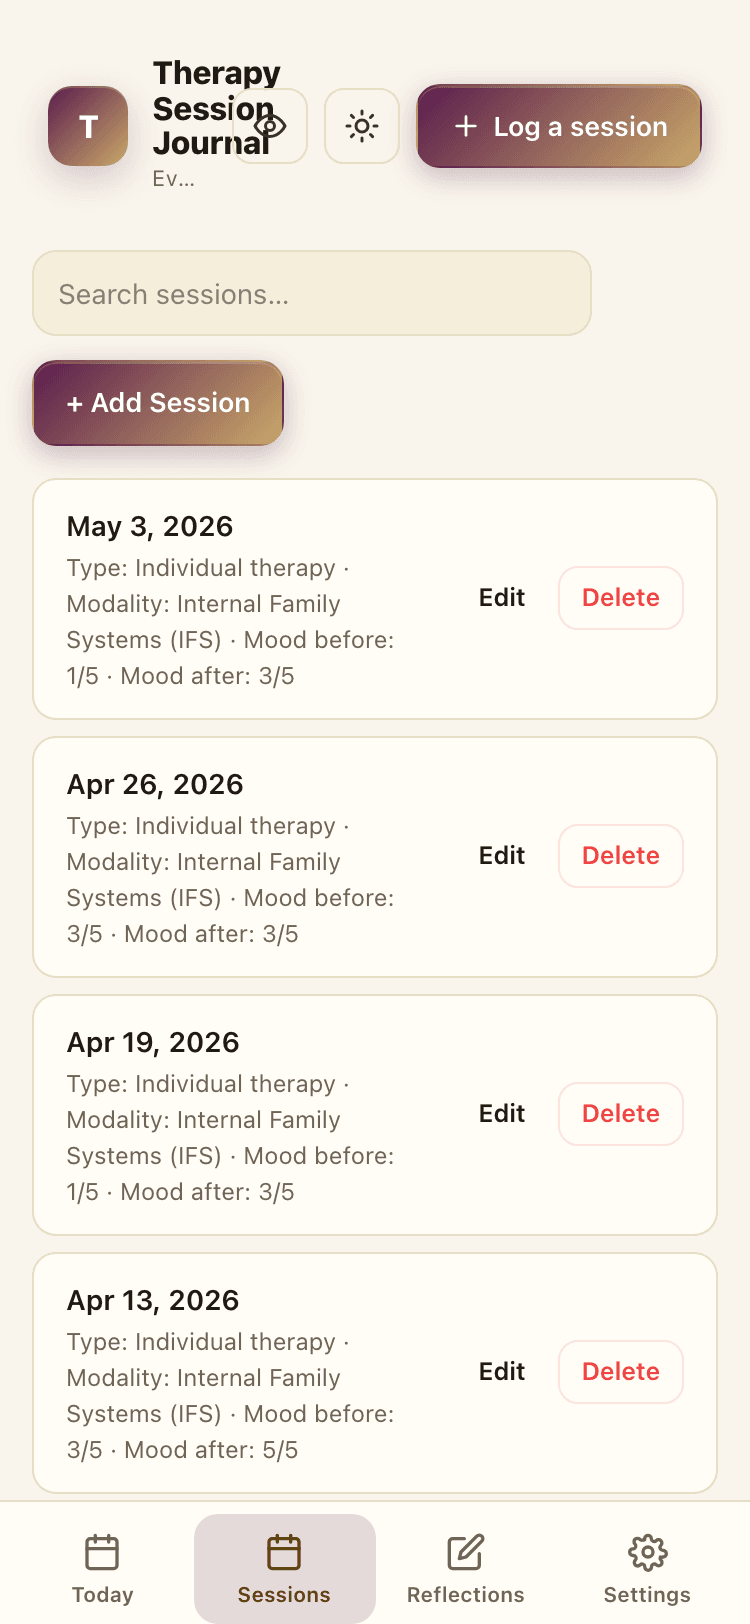The width and height of the screenshot is (750, 1624).
Task: Open Reflections pencil icon tab
Action: pyautogui.click(x=466, y=1552)
